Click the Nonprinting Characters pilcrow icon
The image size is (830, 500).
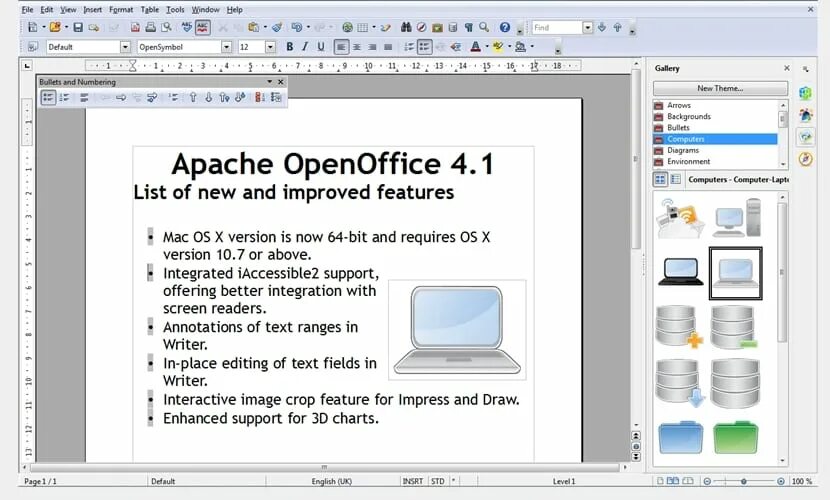[468, 28]
